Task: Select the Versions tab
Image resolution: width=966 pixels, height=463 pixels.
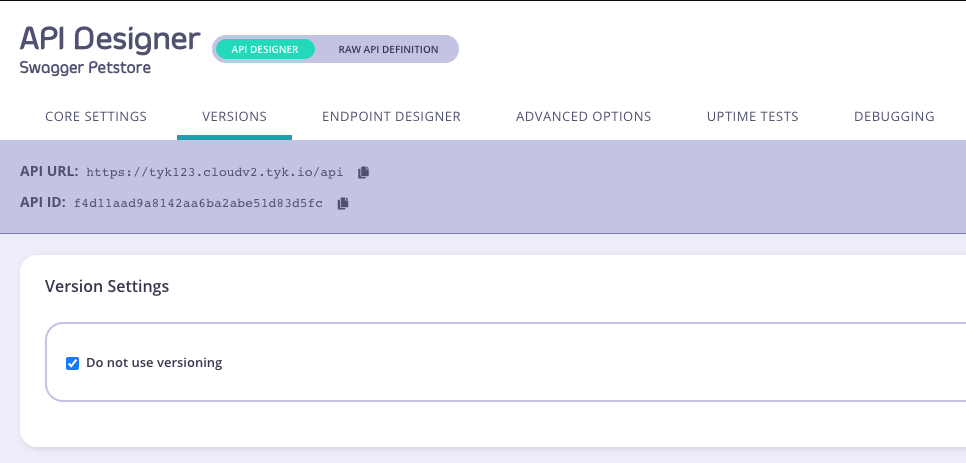Action: [234, 117]
